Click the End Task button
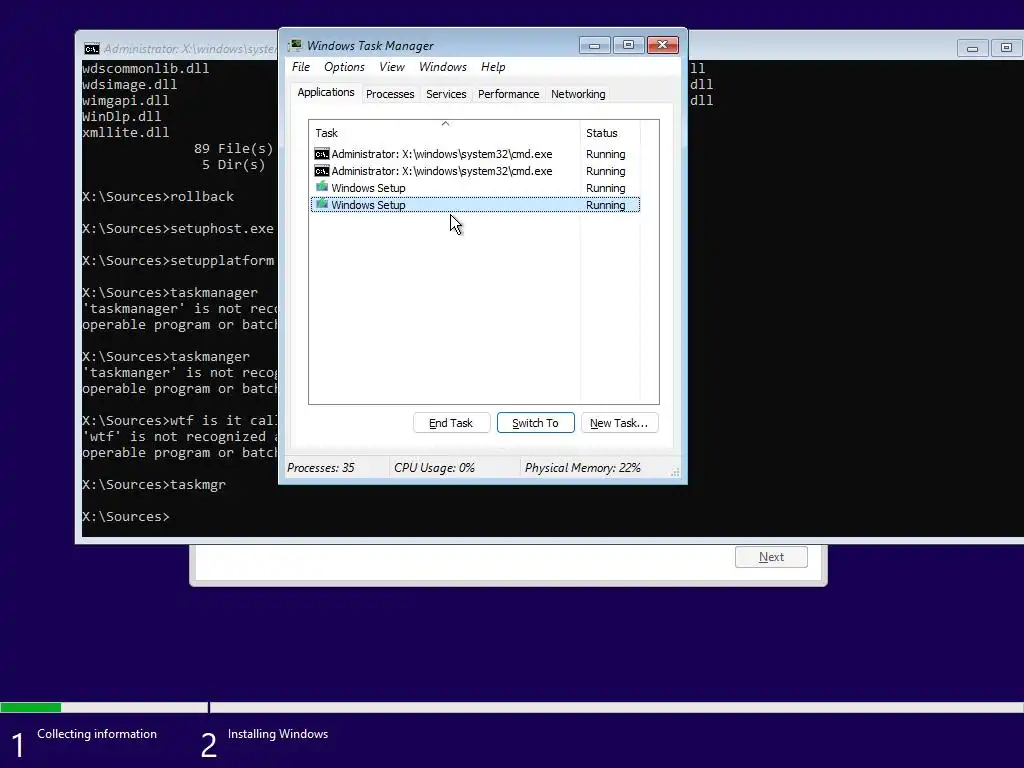Image resolution: width=1024 pixels, height=768 pixels. click(451, 423)
